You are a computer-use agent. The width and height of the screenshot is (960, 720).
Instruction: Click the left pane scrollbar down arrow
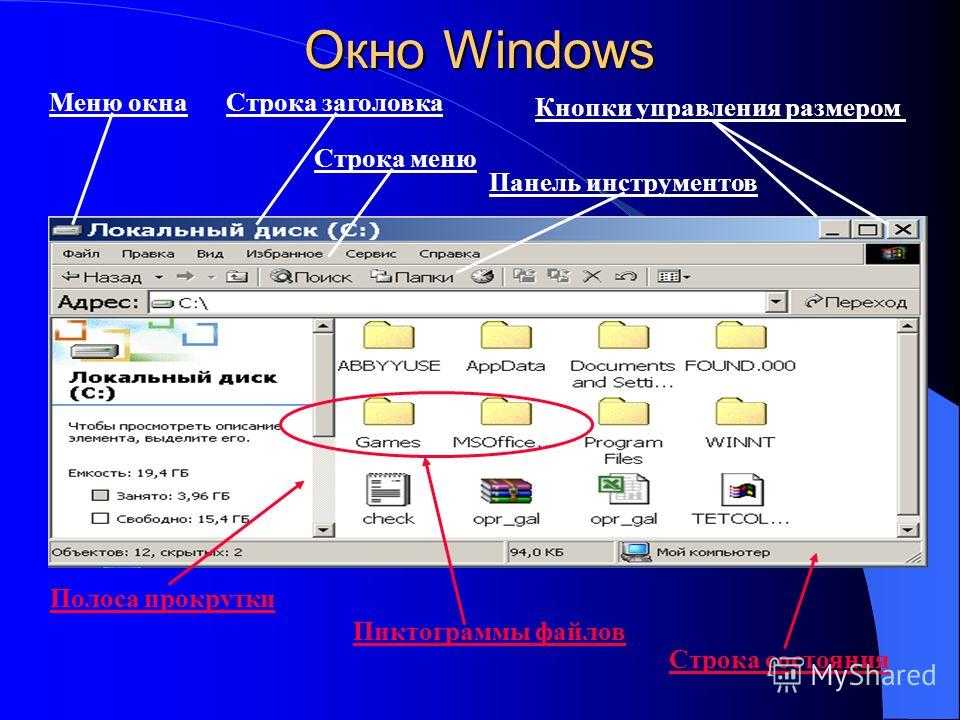(x=323, y=528)
